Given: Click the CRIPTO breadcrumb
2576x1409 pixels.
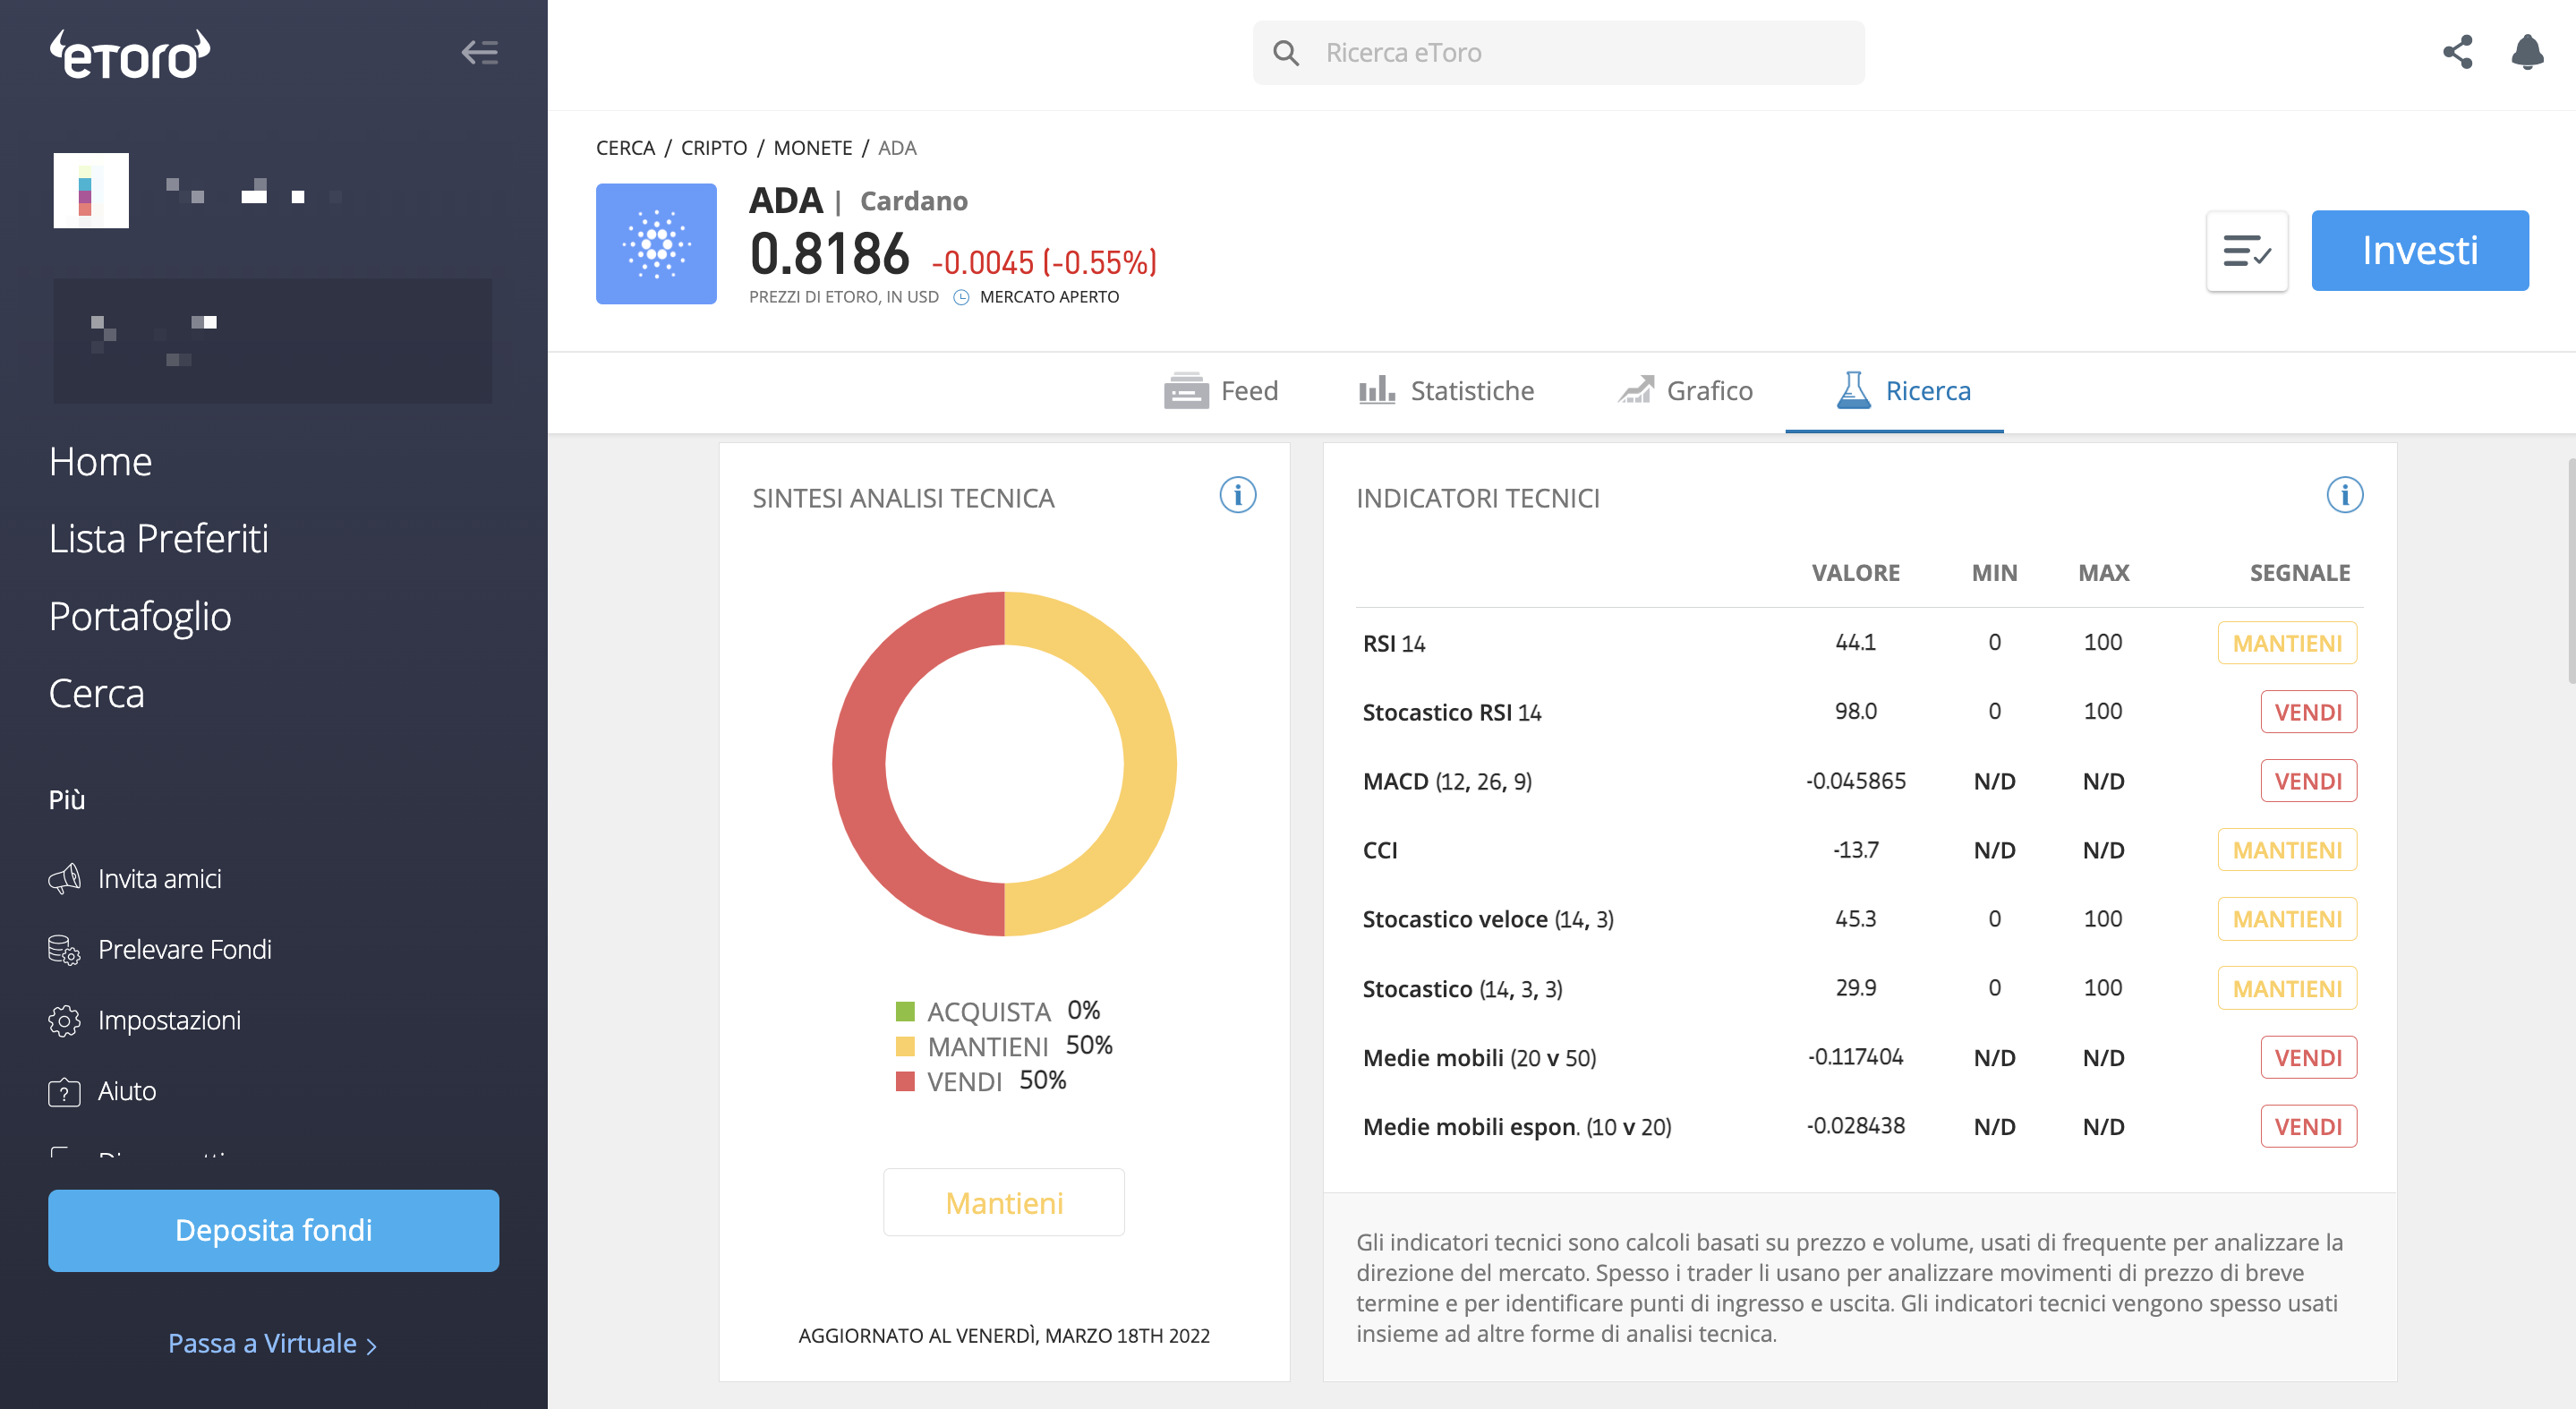Looking at the screenshot, I should (x=714, y=148).
